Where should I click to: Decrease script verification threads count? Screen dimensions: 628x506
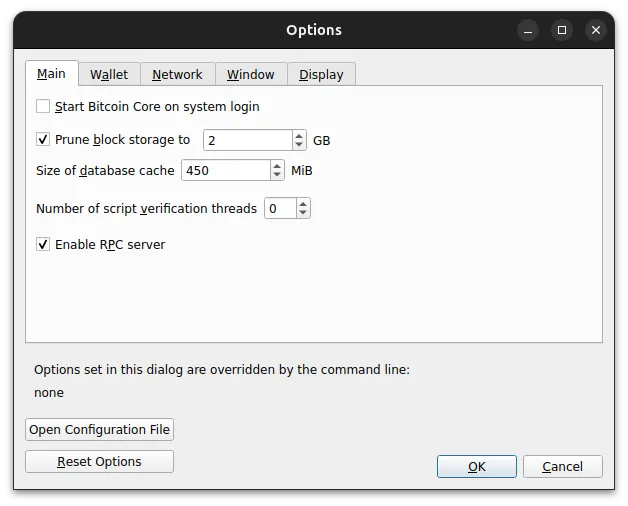click(303, 213)
